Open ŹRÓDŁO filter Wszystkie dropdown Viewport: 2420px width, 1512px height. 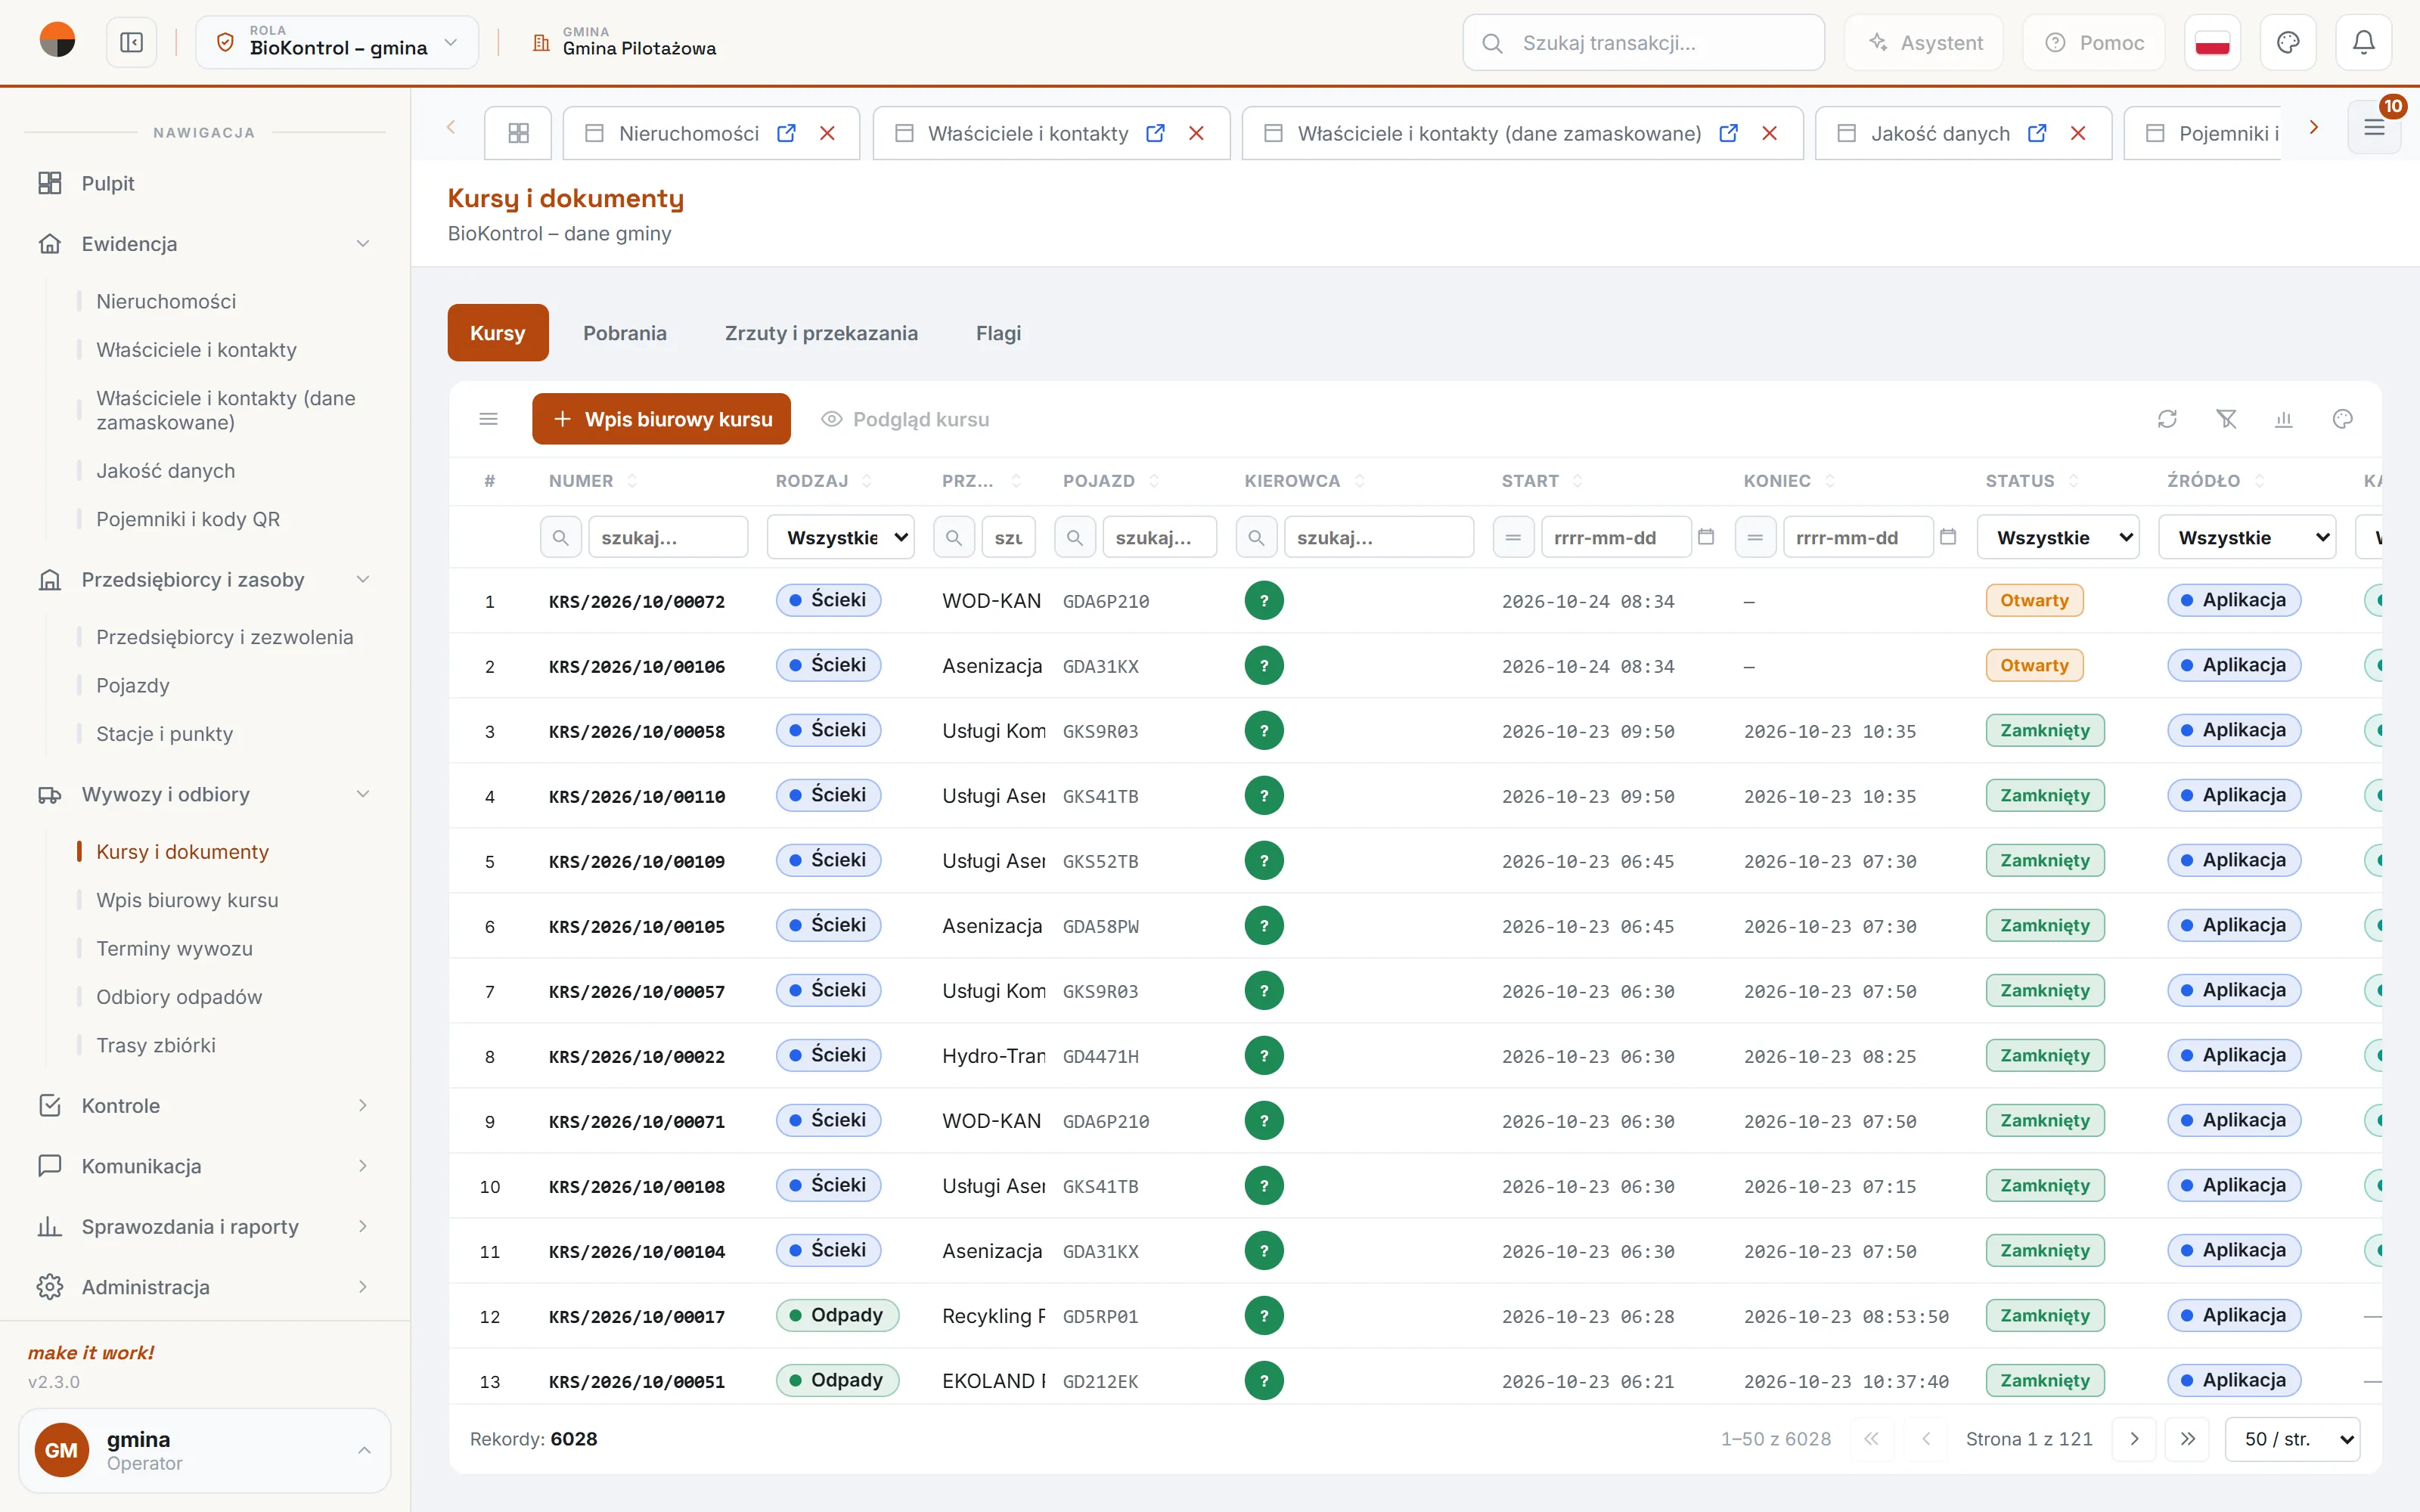2247,537
